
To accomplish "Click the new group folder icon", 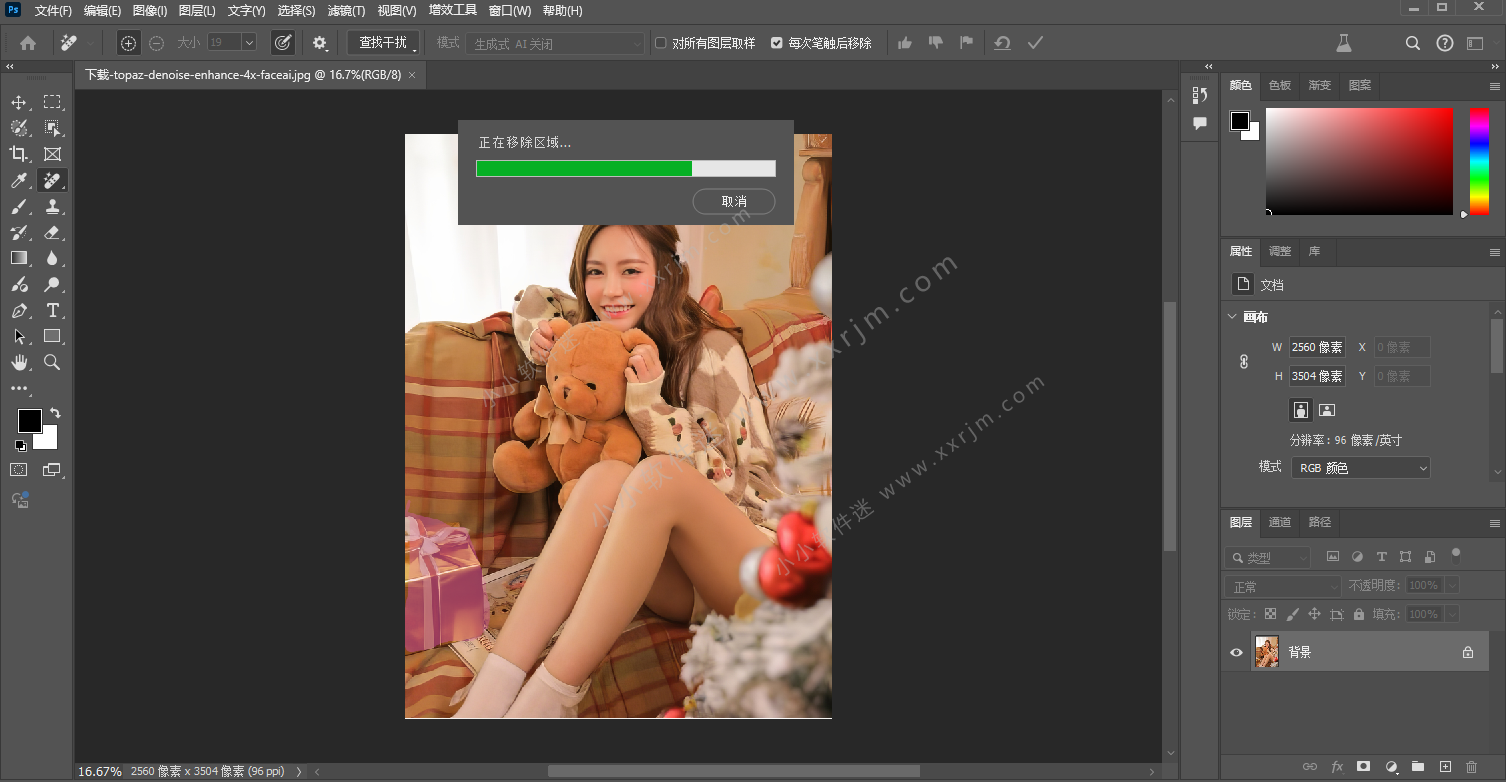I will pyautogui.click(x=1417, y=767).
